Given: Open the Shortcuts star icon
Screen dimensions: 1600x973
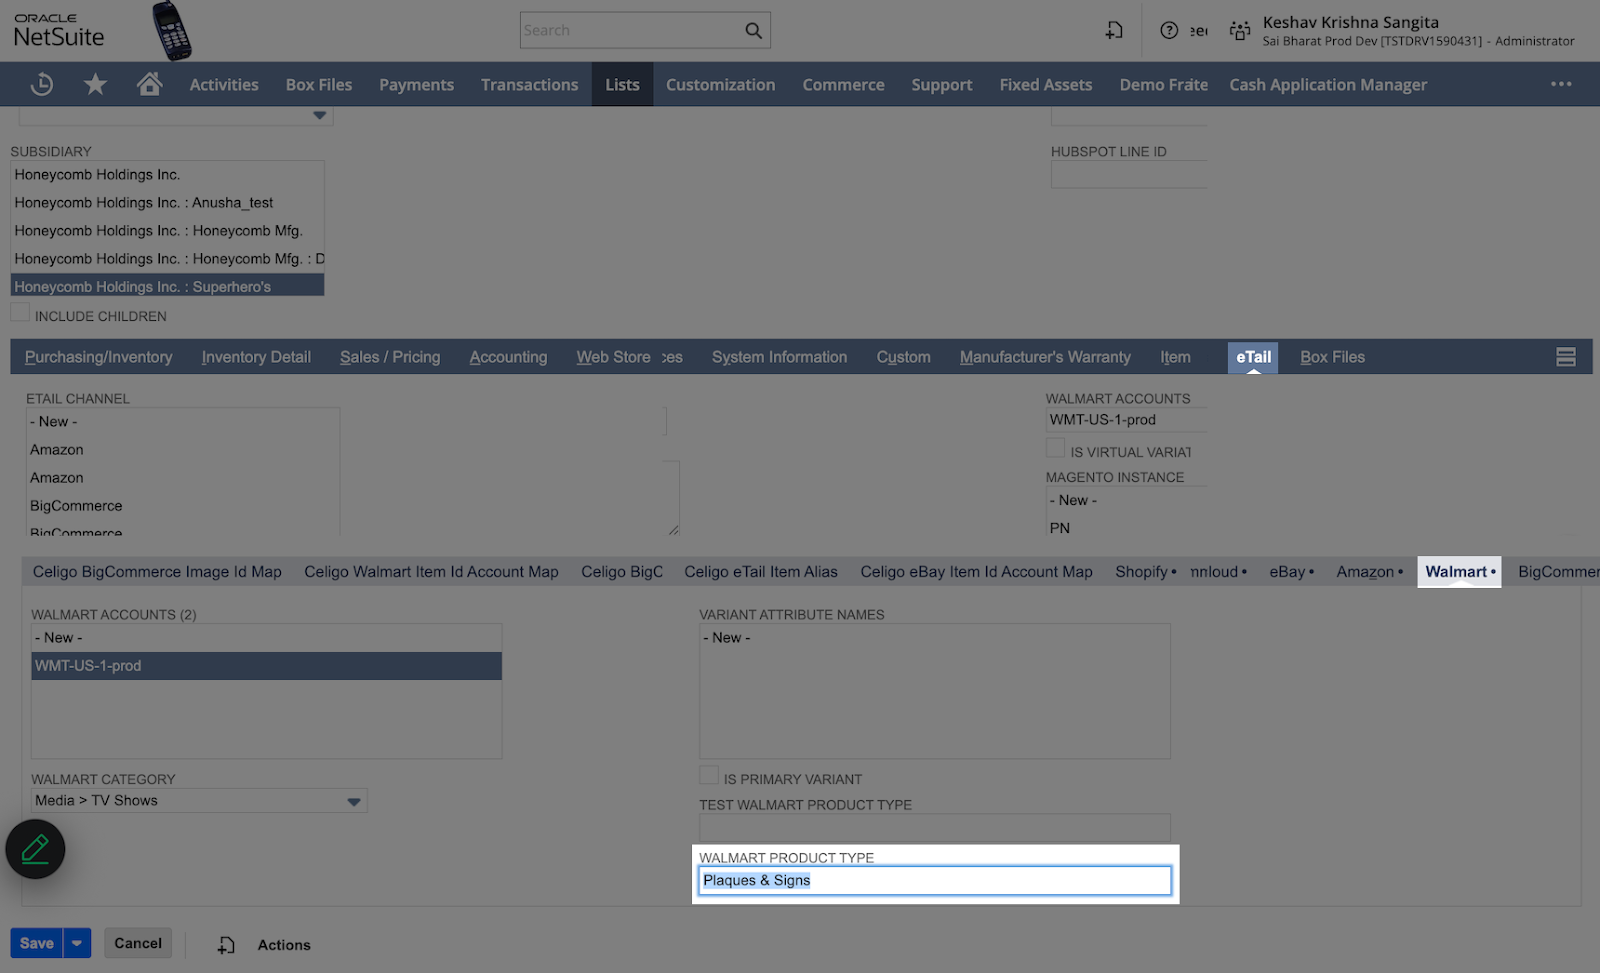Looking at the screenshot, I should click(x=95, y=84).
